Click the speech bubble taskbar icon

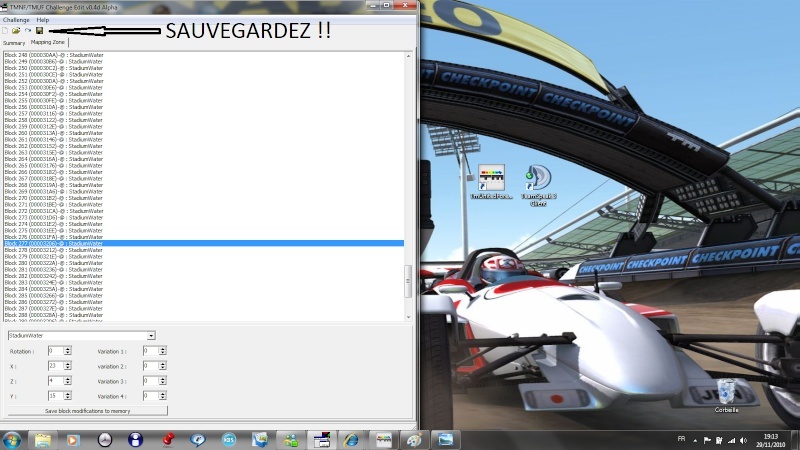click(x=198, y=440)
